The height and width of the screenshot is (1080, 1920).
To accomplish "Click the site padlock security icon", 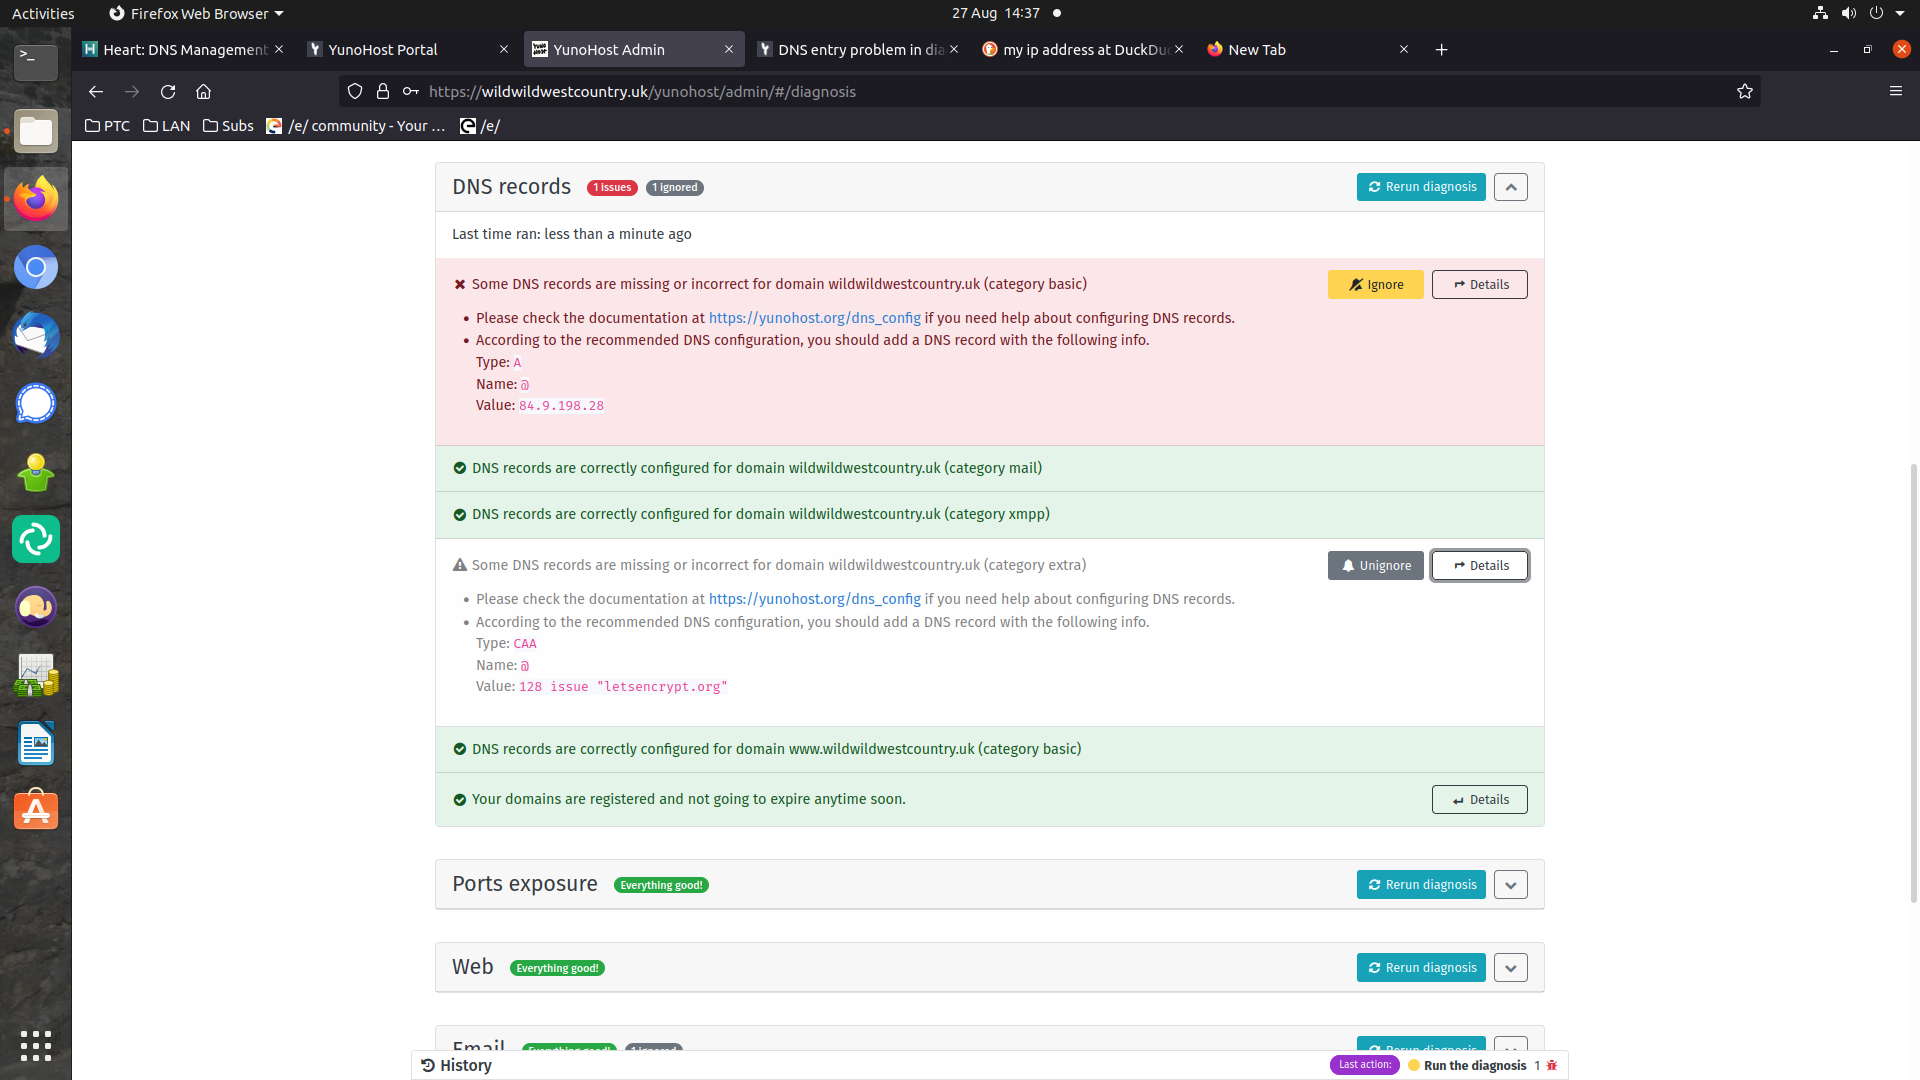I will 382,92.
